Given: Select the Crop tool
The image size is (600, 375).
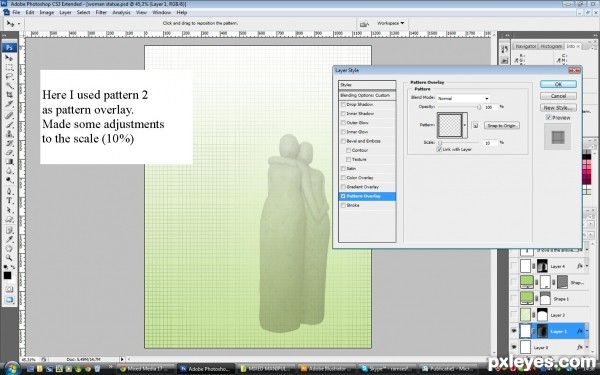Looking at the screenshot, I should click(x=9, y=95).
